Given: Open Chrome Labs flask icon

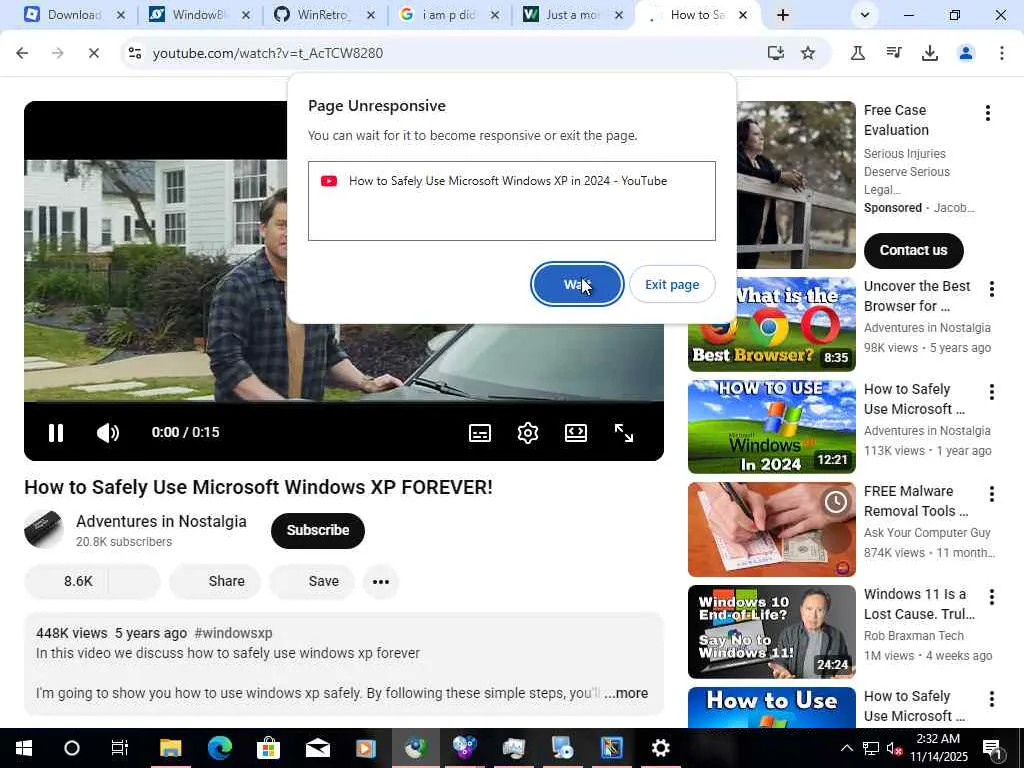Looking at the screenshot, I should click(x=857, y=53).
